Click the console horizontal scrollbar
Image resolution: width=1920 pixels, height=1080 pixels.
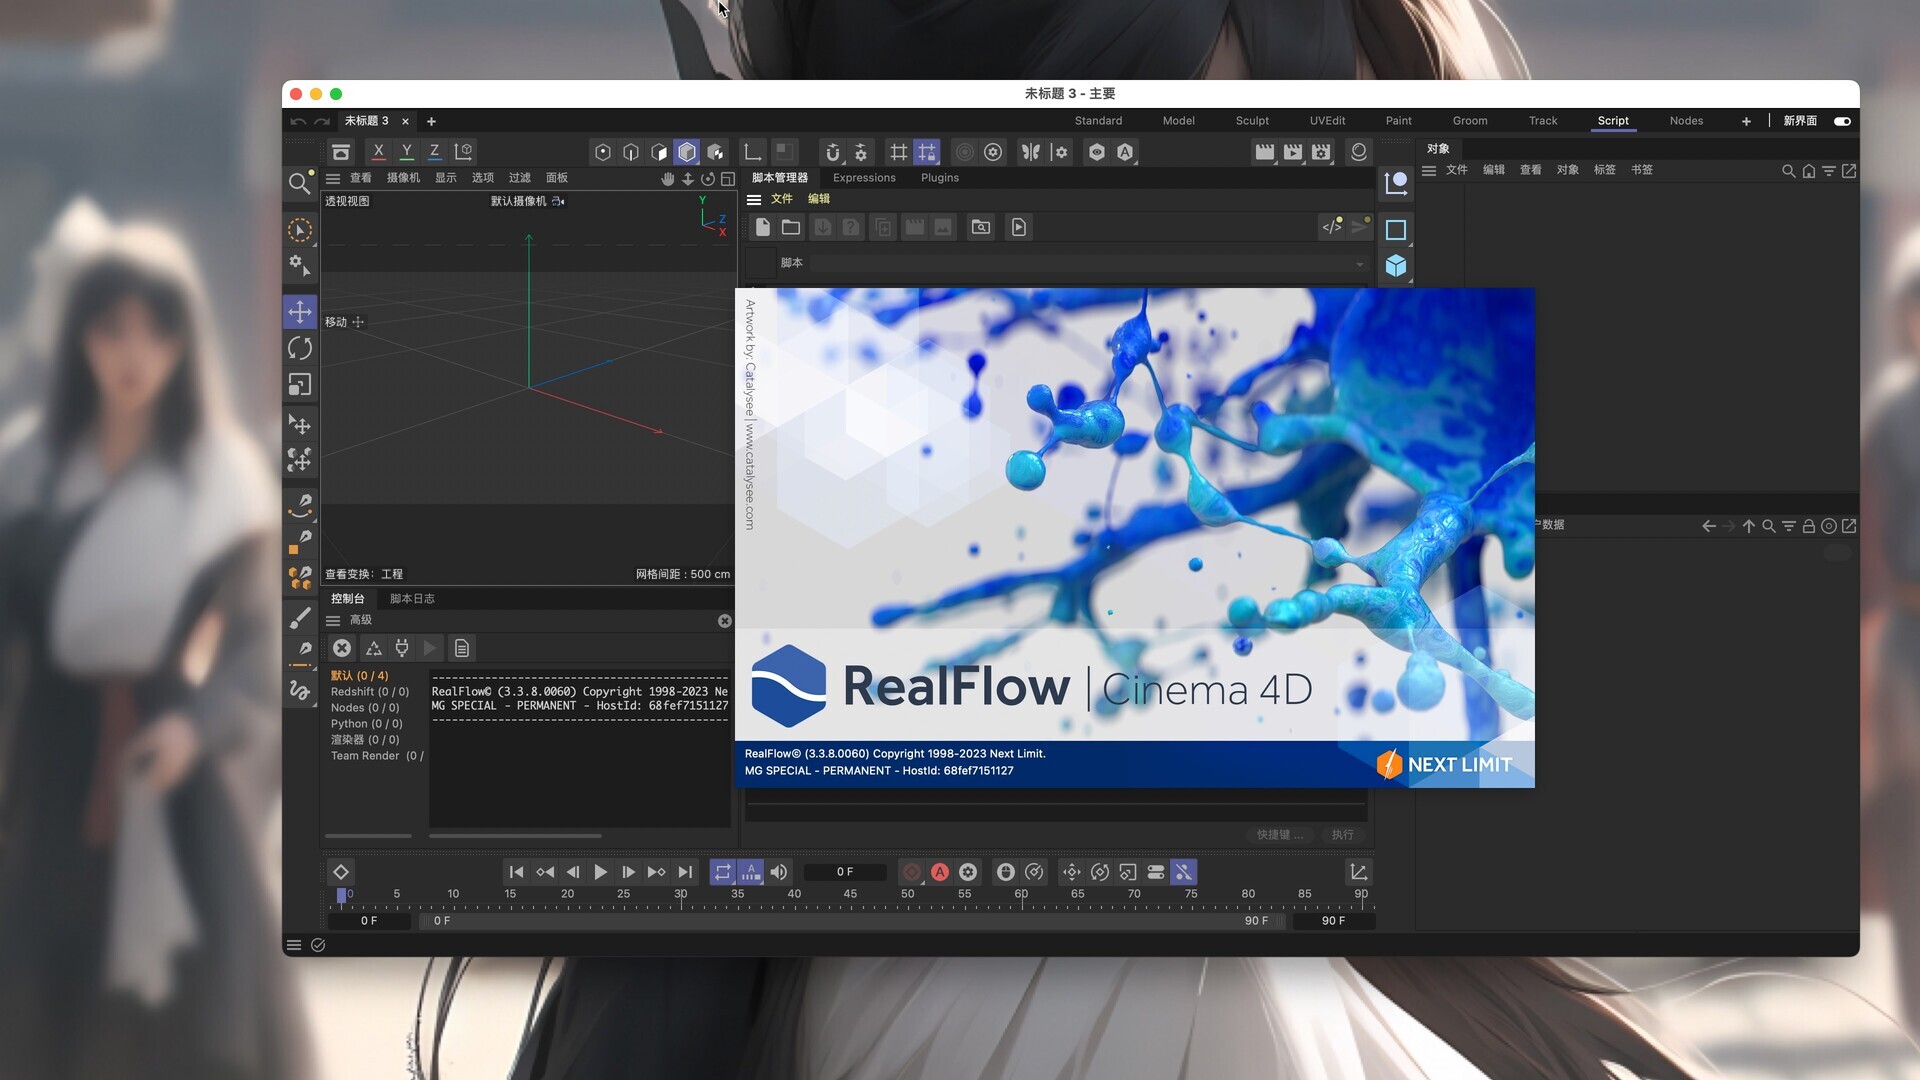click(x=515, y=836)
